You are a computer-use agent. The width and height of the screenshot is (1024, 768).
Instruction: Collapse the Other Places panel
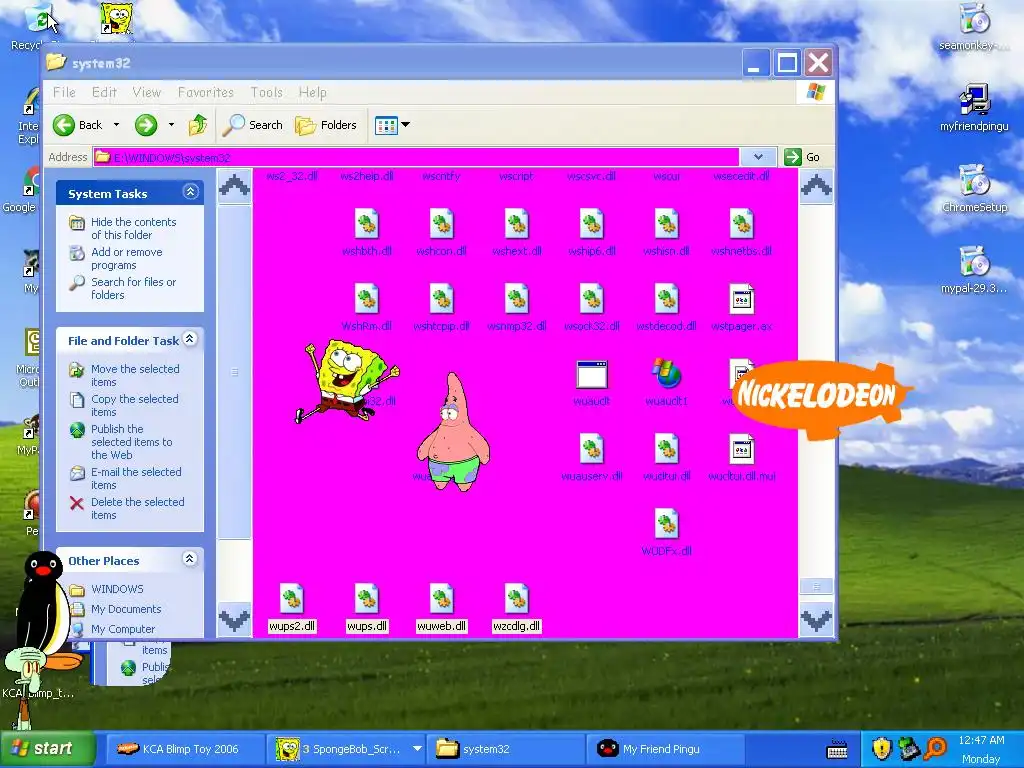189,558
